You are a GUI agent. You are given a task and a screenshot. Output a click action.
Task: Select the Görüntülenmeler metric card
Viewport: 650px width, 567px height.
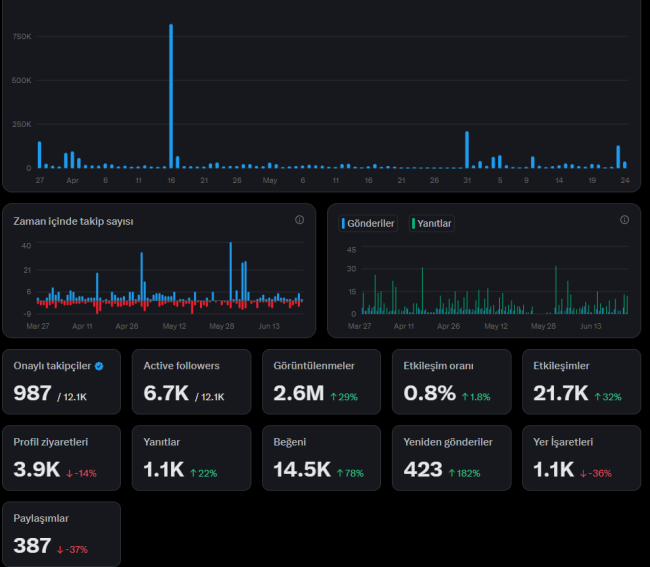(321, 382)
